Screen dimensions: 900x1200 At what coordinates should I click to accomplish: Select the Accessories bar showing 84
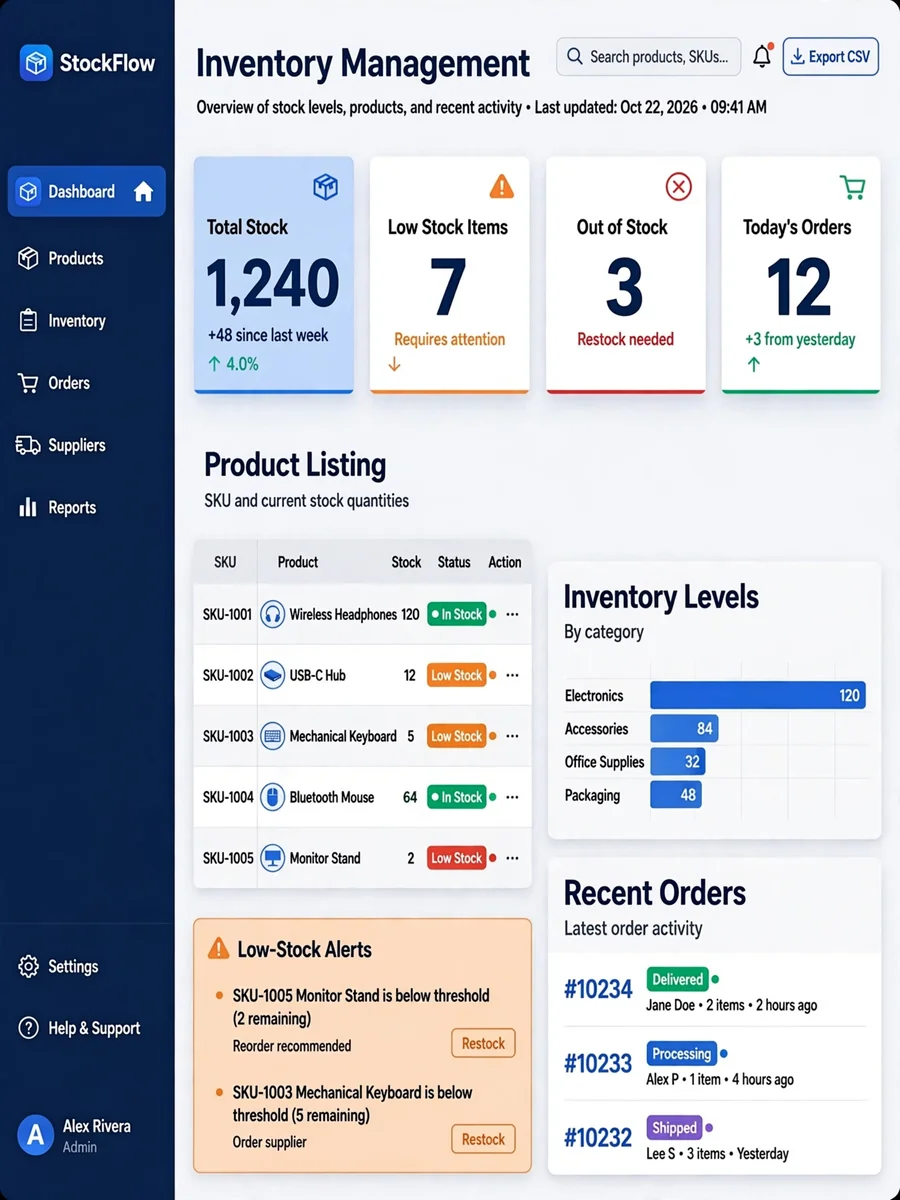(x=684, y=729)
